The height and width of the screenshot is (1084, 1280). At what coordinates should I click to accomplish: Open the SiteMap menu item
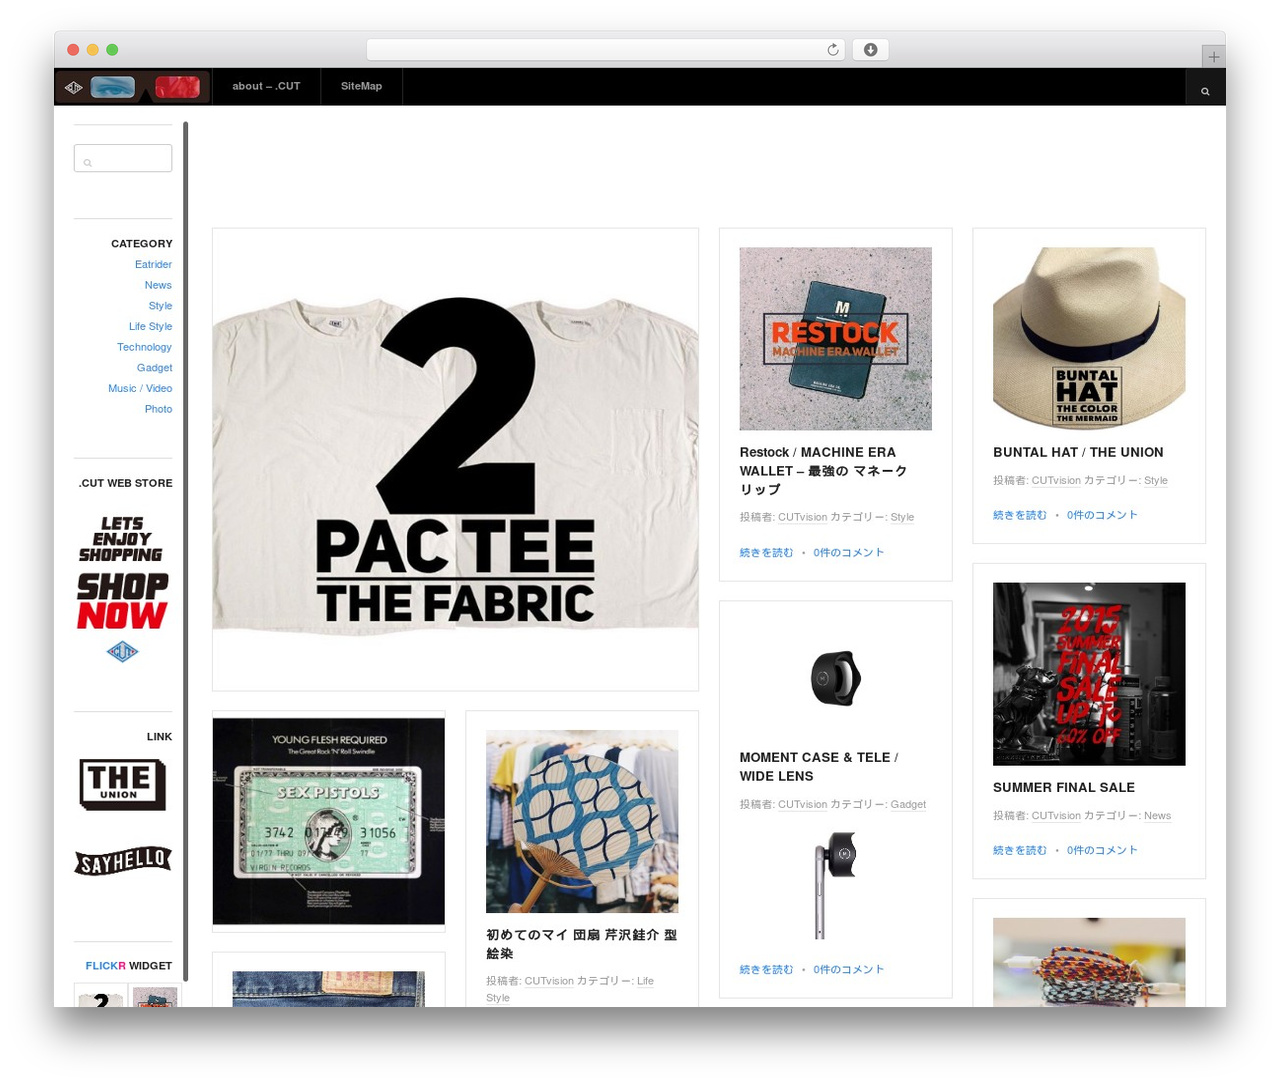click(361, 87)
